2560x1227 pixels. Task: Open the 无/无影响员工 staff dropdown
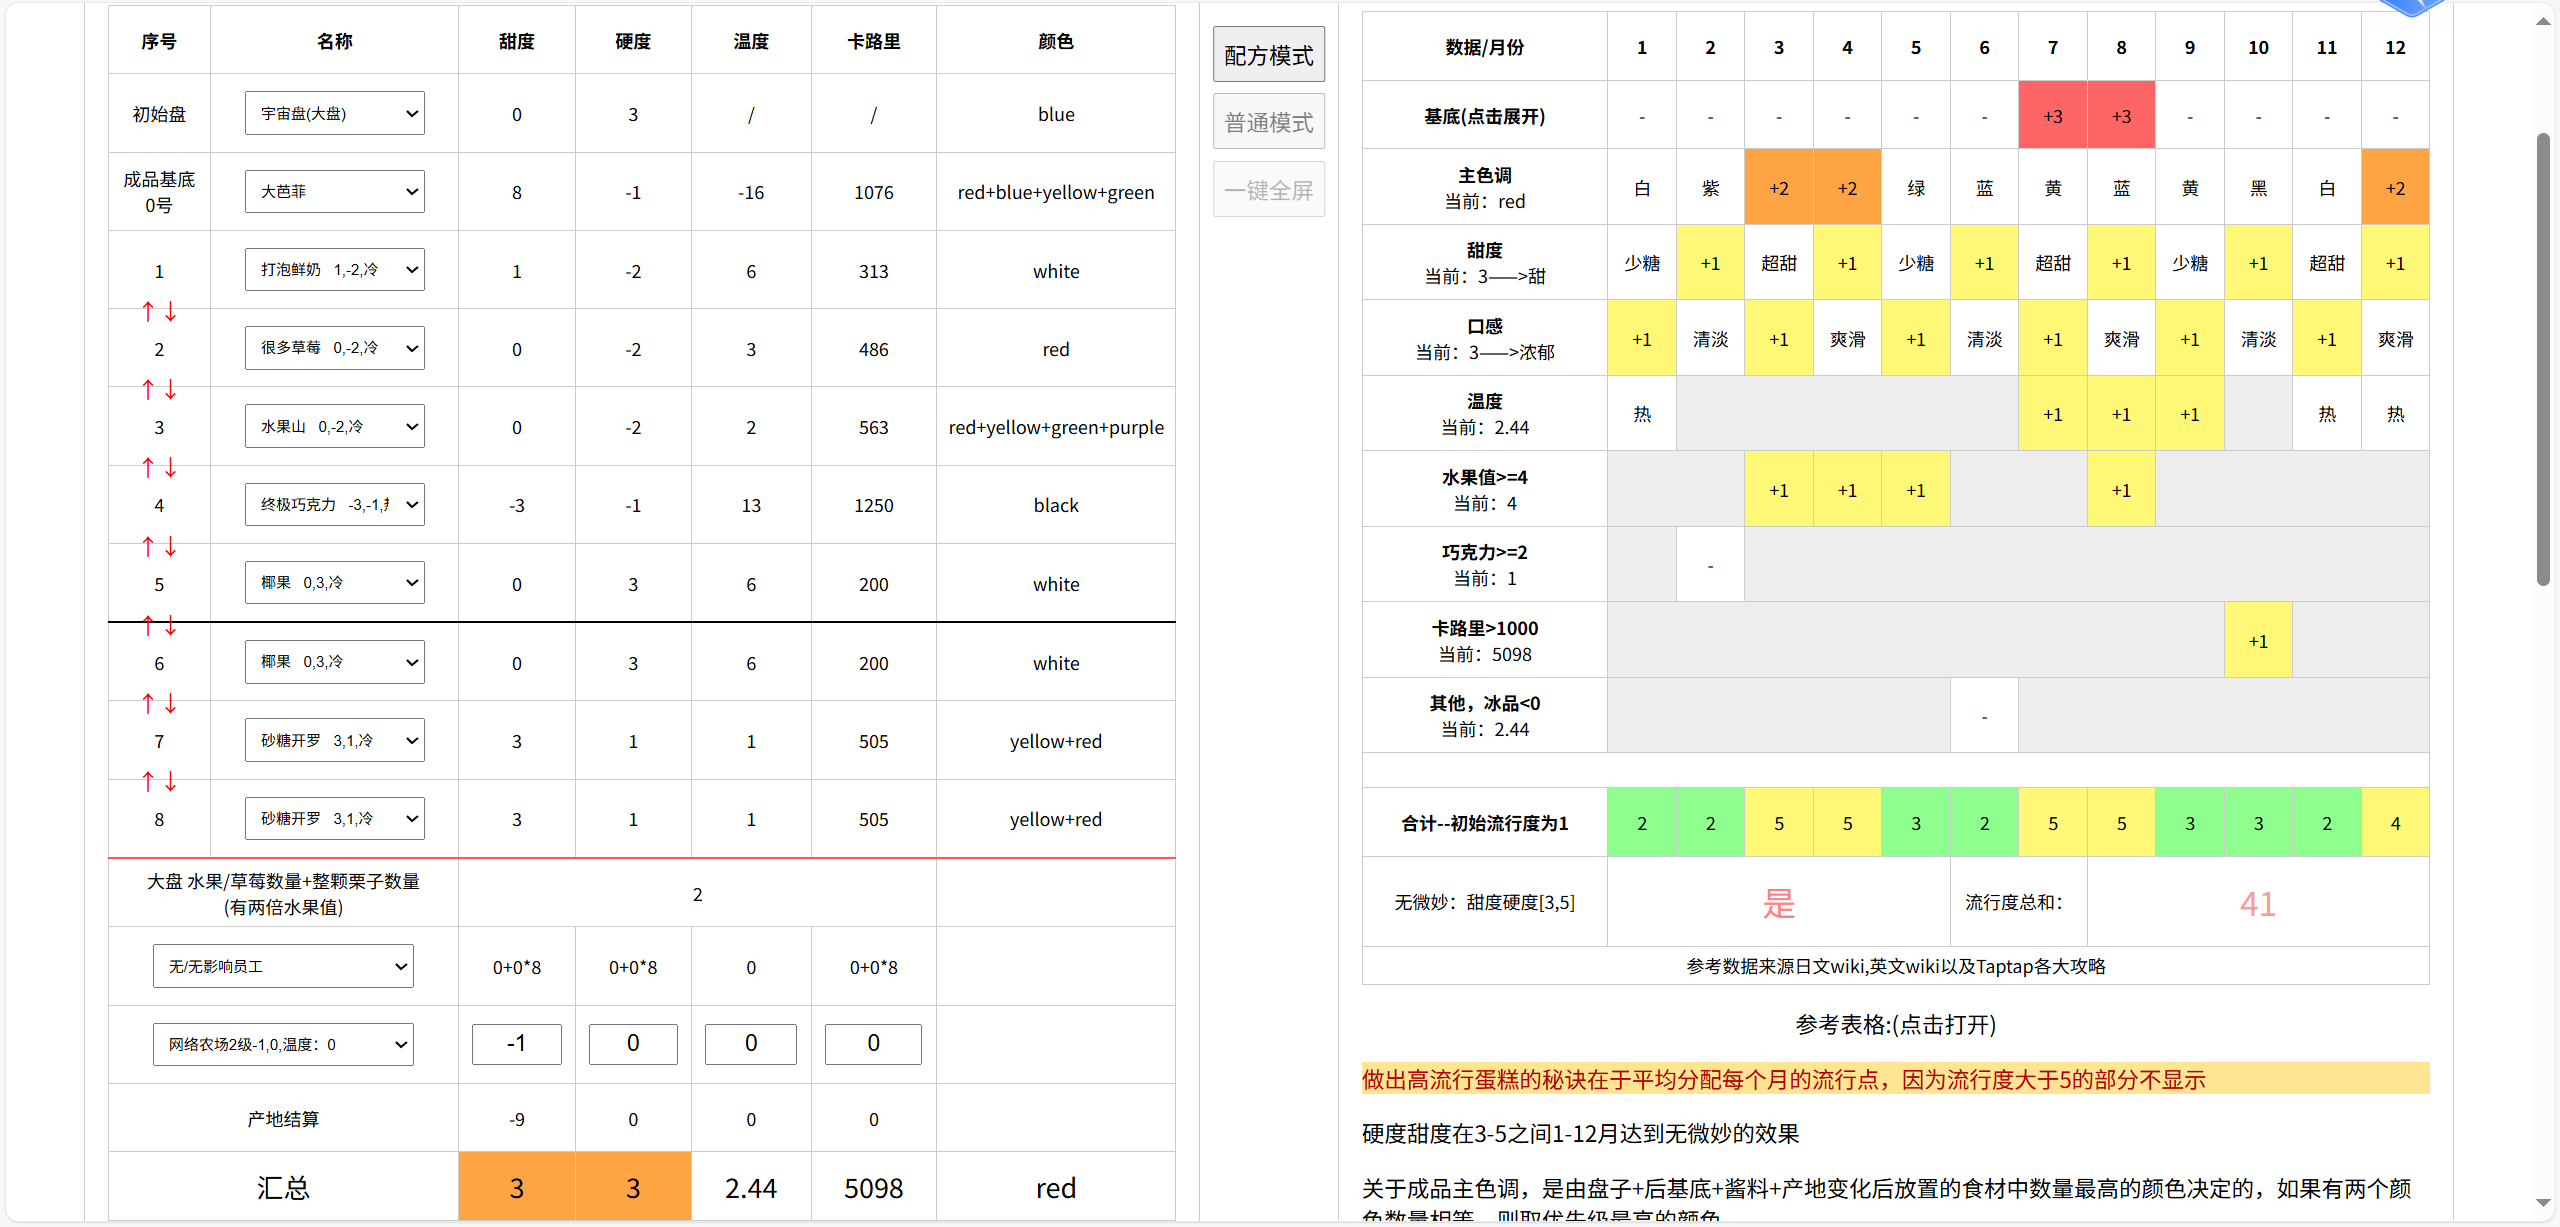pyautogui.click(x=283, y=966)
